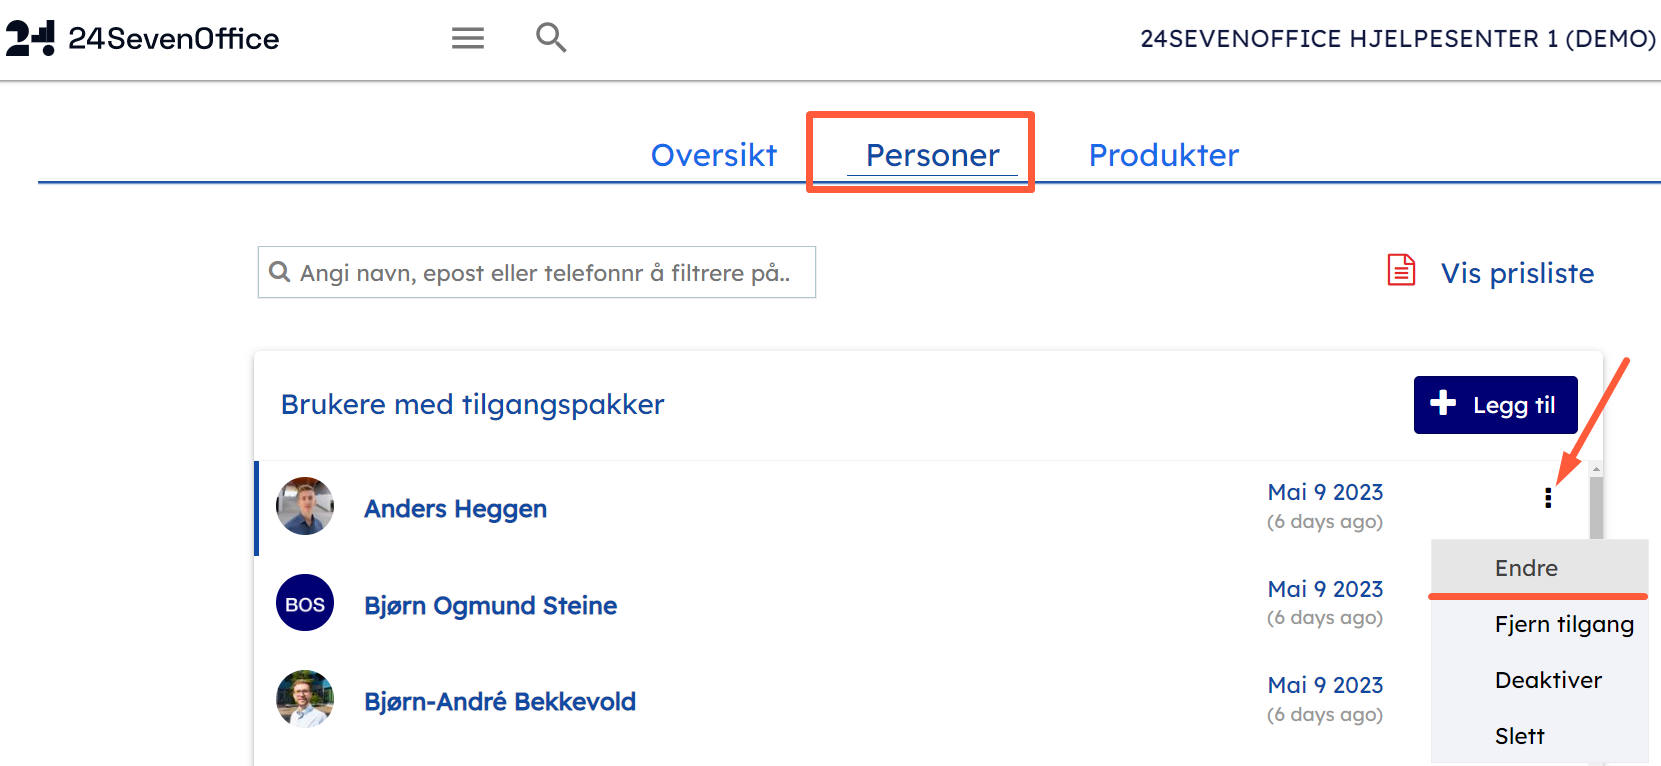
Task: Click the BOS initials avatar
Action: [305, 603]
